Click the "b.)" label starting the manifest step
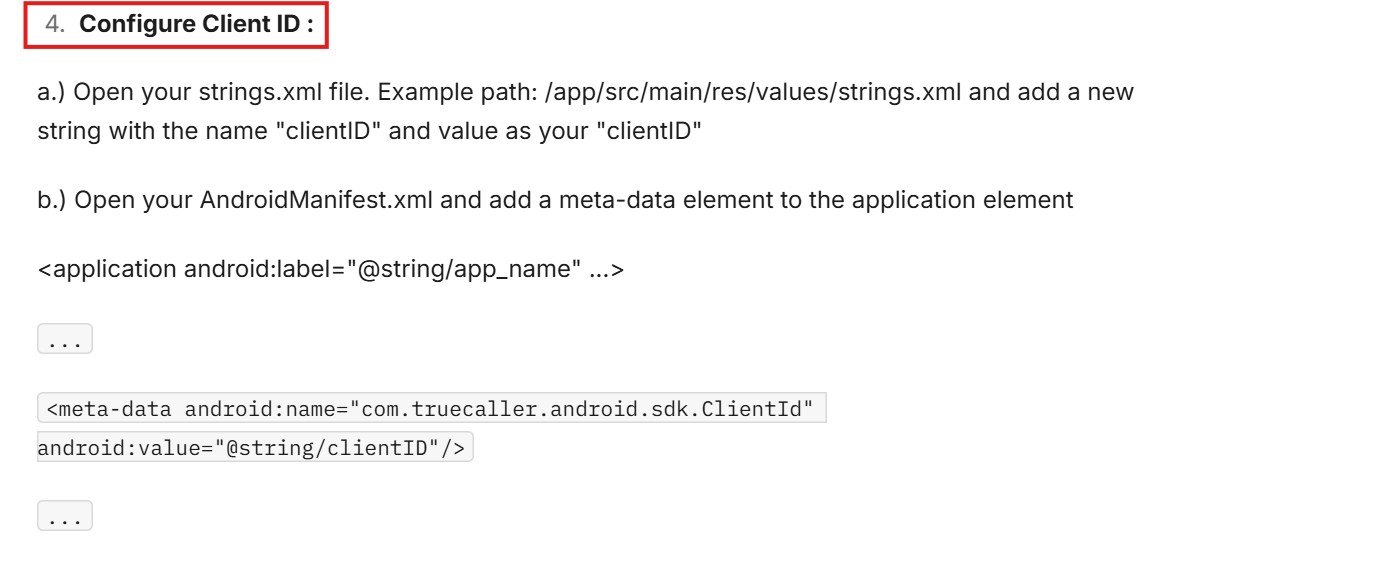The width and height of the screenshot is (1380, 564). click(x=52, y=200)
